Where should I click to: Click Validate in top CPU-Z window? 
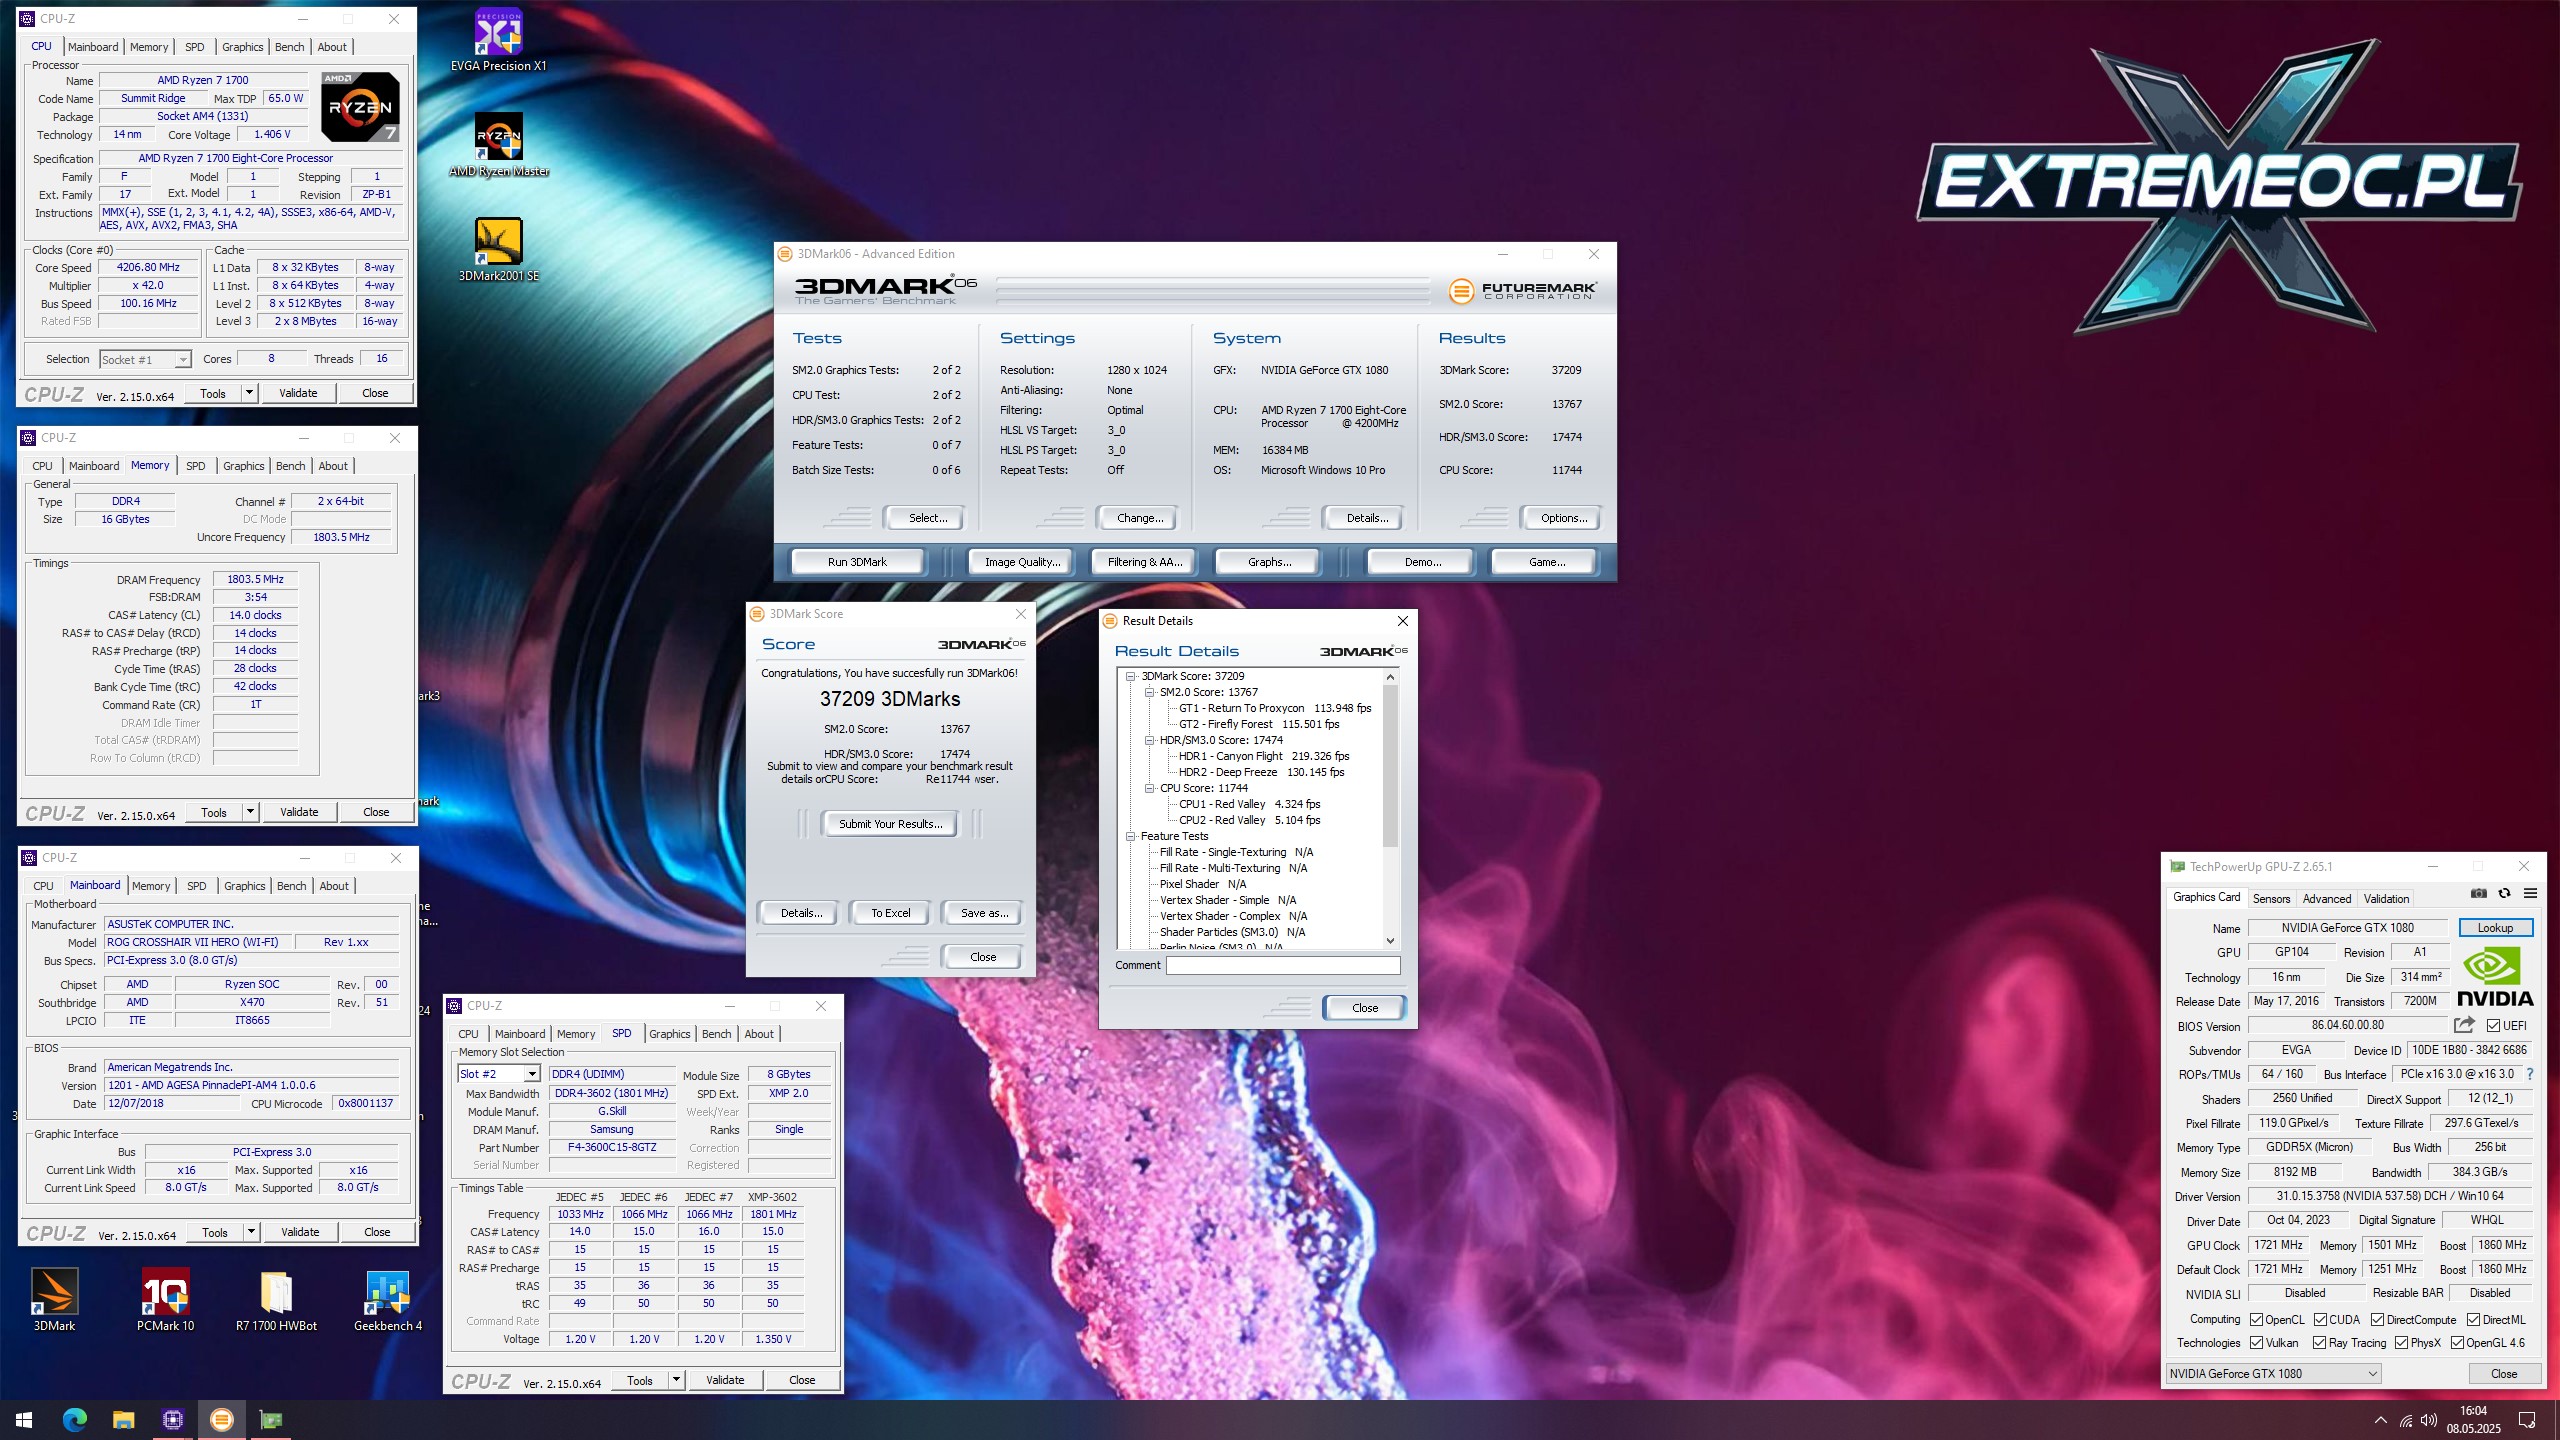[298, 393]
